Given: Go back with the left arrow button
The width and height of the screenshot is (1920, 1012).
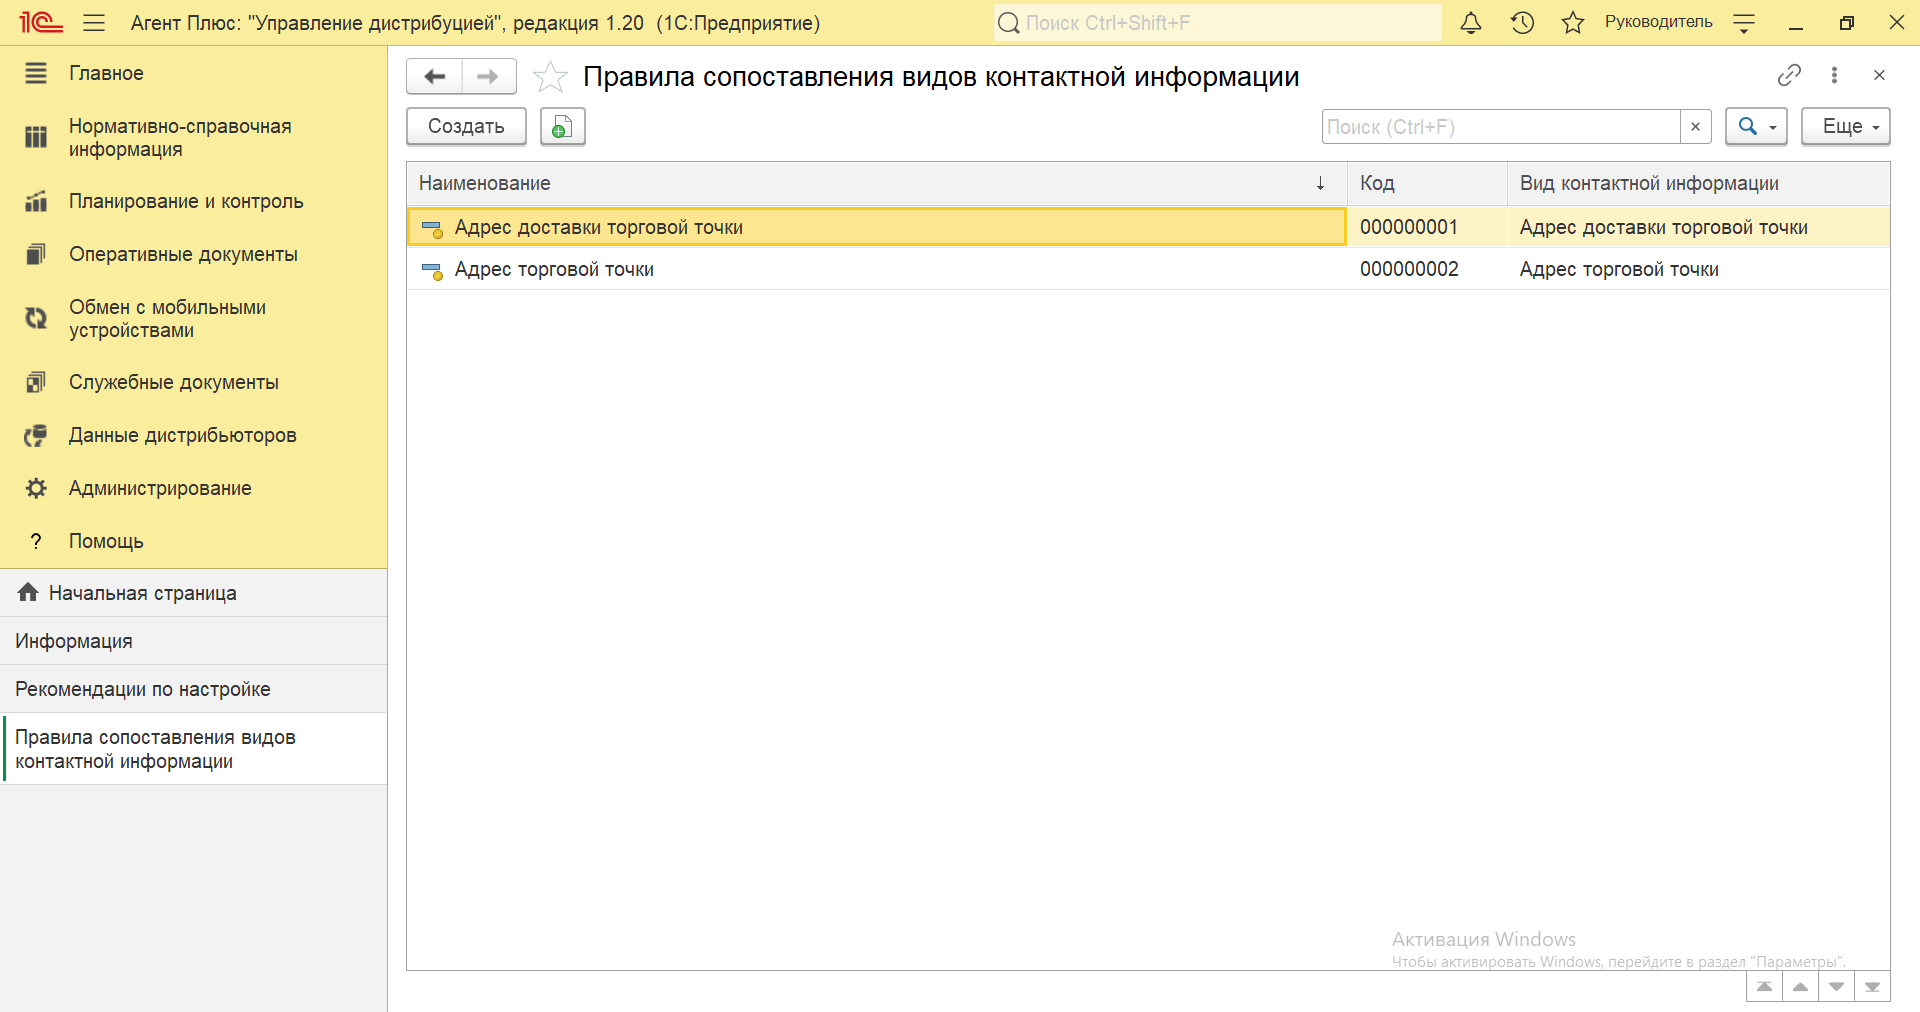Looking at the screenshot, I should [x=435, y=76].
